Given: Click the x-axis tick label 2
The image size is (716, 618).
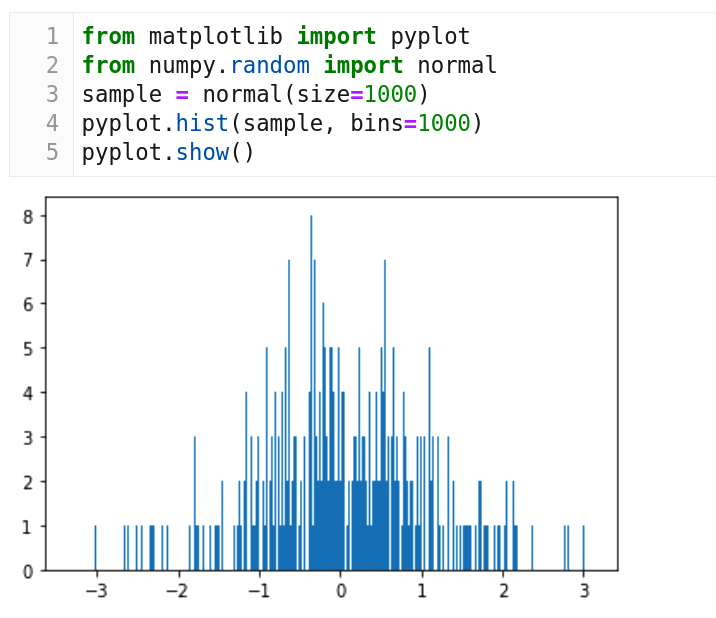Looking at the screenshot, I should point(503,591).
